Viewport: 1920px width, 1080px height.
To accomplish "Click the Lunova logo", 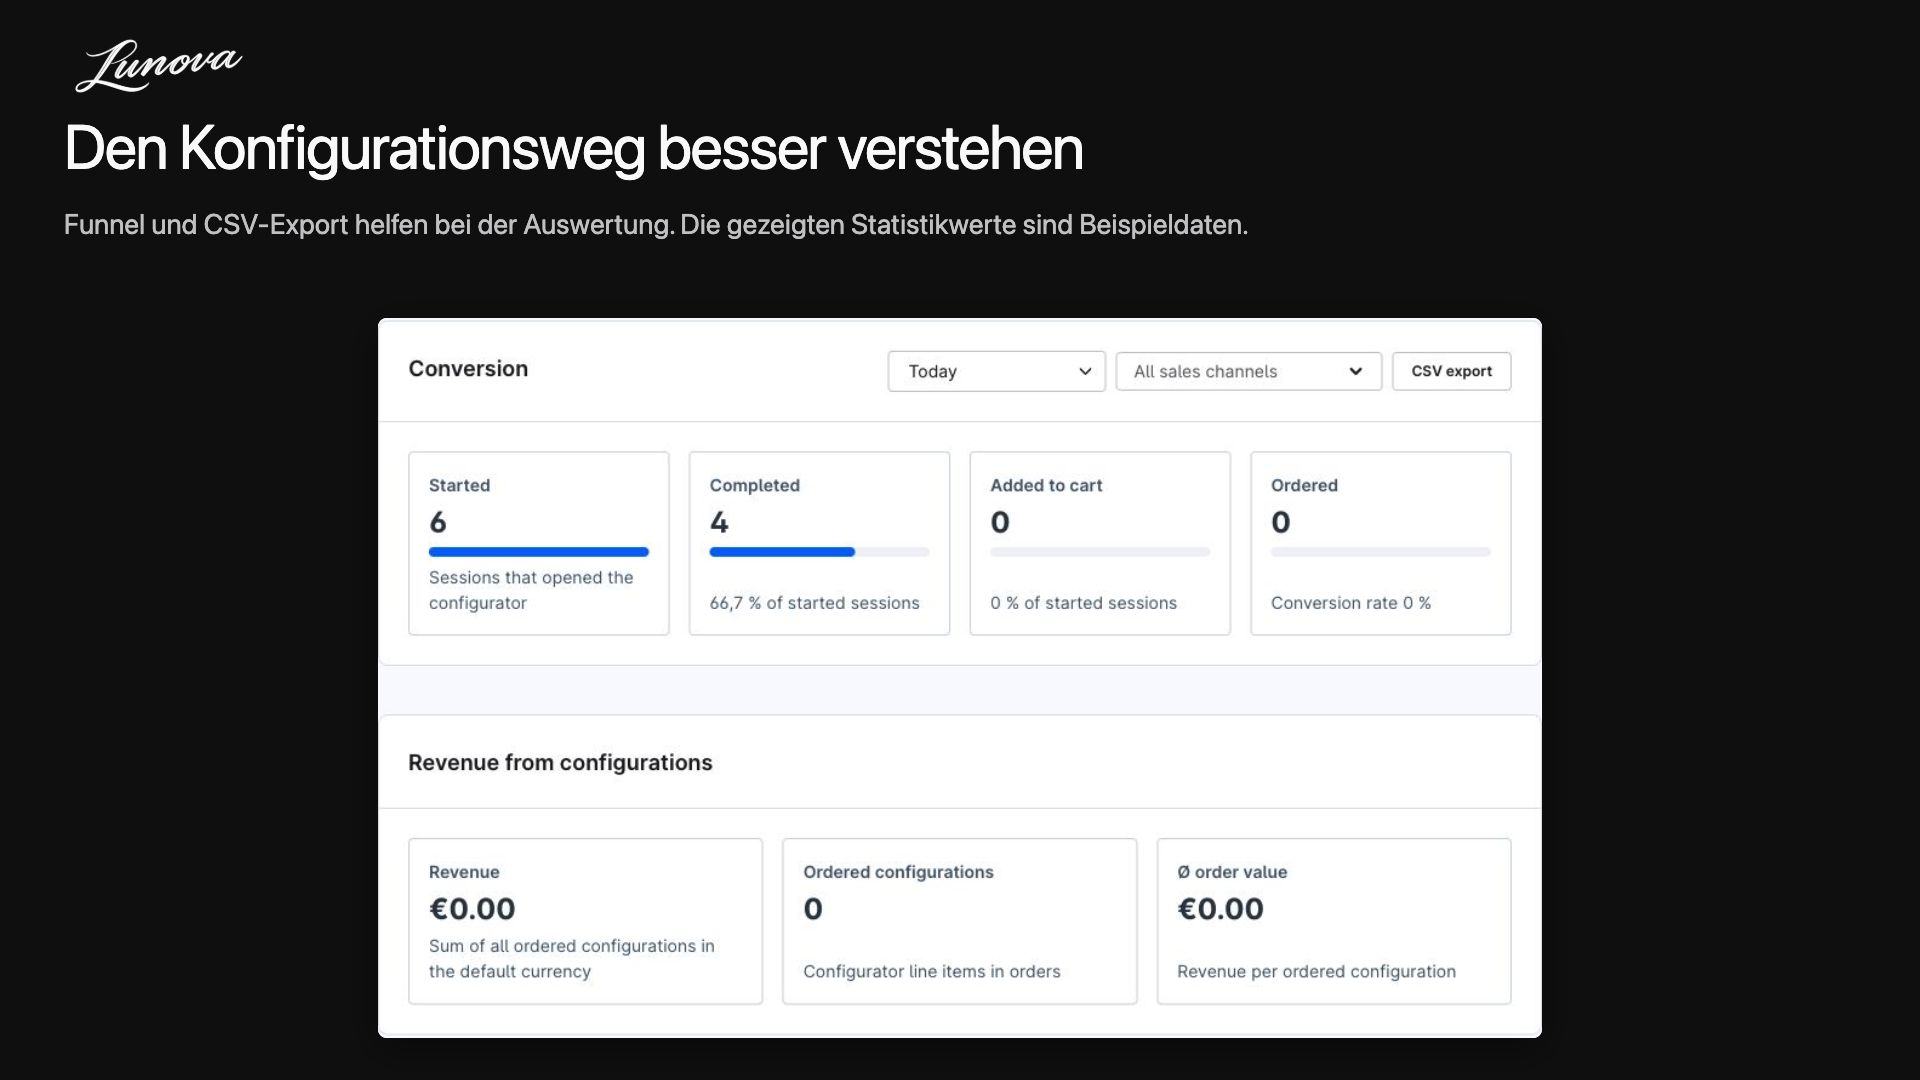I will click(x=158, y=66).
